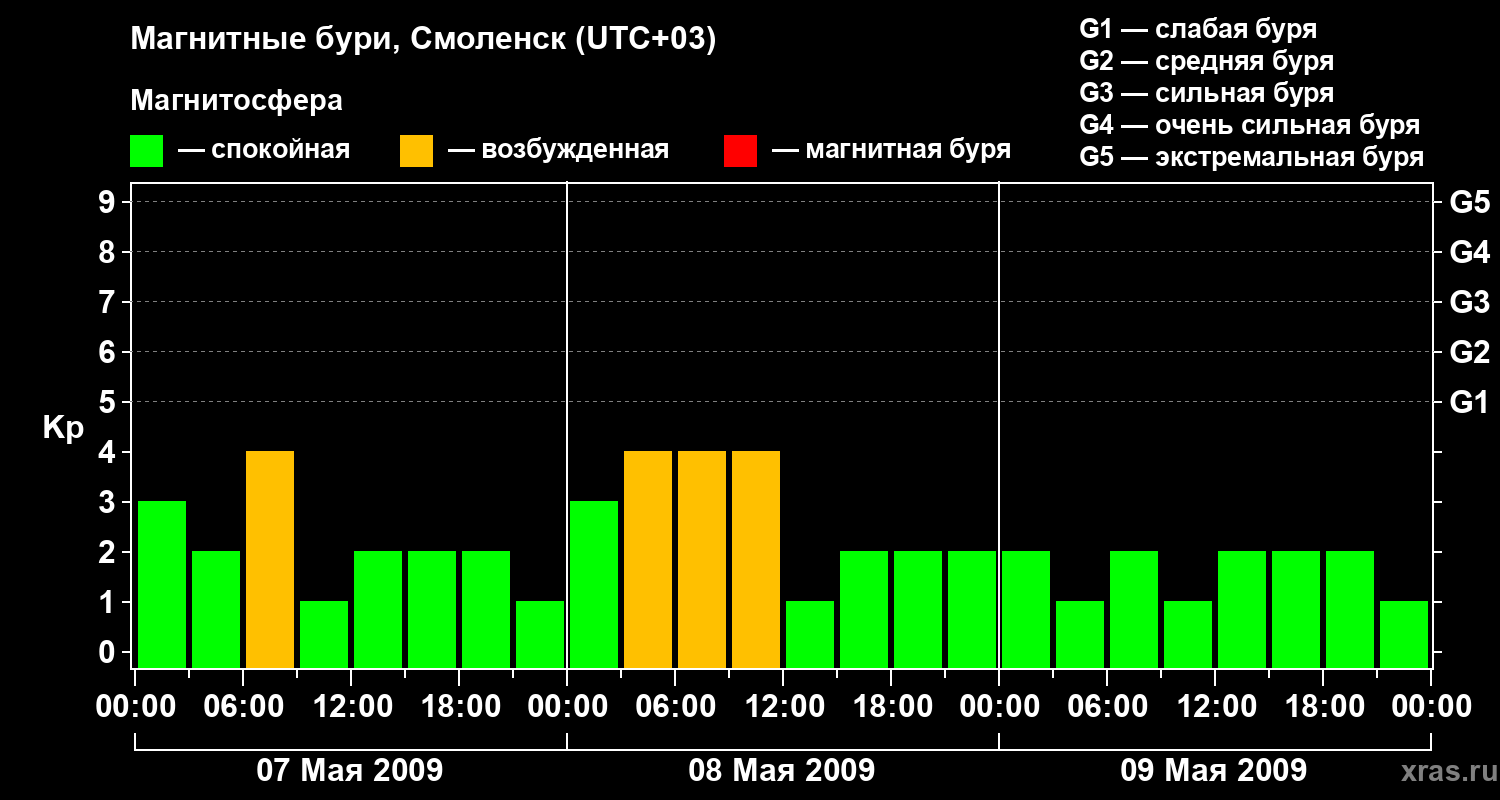Select the Kp 3 green bar on 08 May
Image resolution: width=1500 pixels, height=800 pixels.
pyautogui.click(x=594, y=584)
